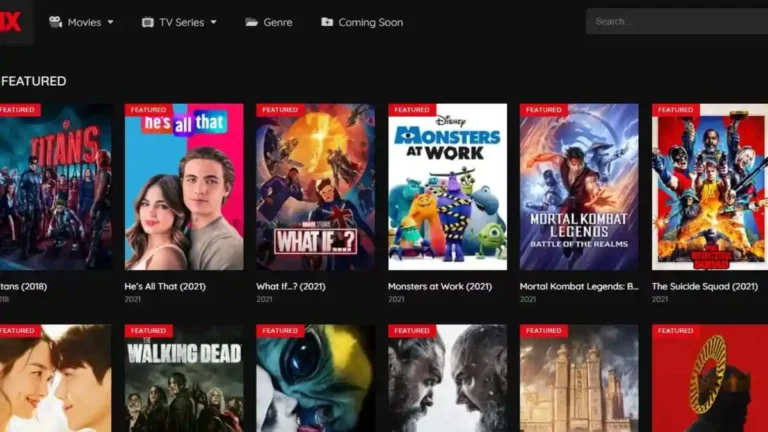This screenshot has width=768, height=432.
Task: Expand the Movies dropdown arrow
Action: coord(111,23)
